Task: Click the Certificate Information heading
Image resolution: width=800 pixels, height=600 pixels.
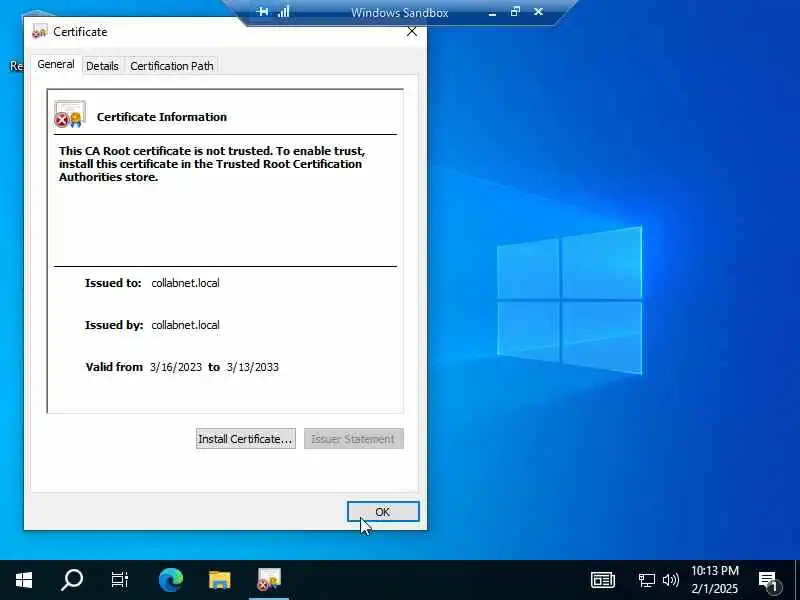Action: (x=162, y=117)
